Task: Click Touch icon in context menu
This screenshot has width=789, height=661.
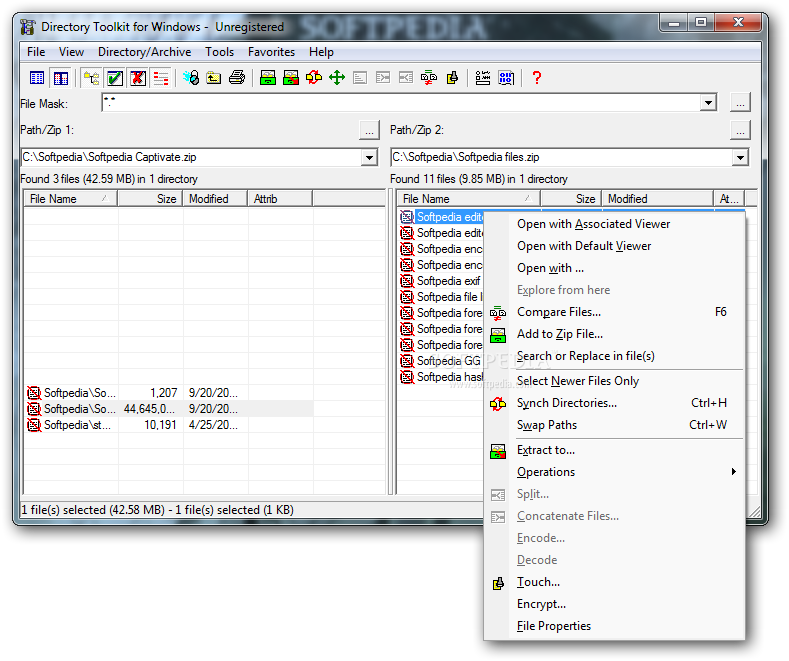Action: (x=498, y=583)
